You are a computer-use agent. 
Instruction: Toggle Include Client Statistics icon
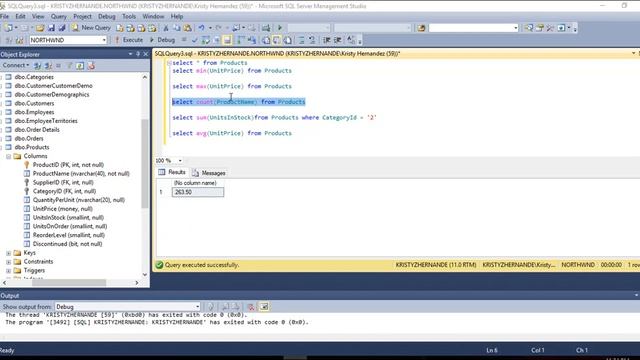coord(252,40)
